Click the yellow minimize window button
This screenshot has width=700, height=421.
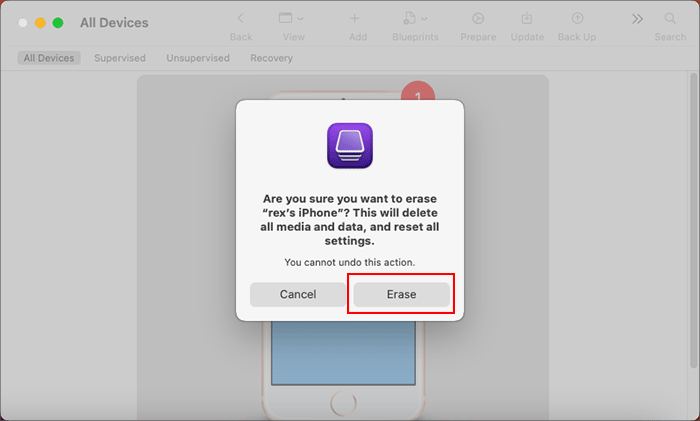click(x=40, y=23)
